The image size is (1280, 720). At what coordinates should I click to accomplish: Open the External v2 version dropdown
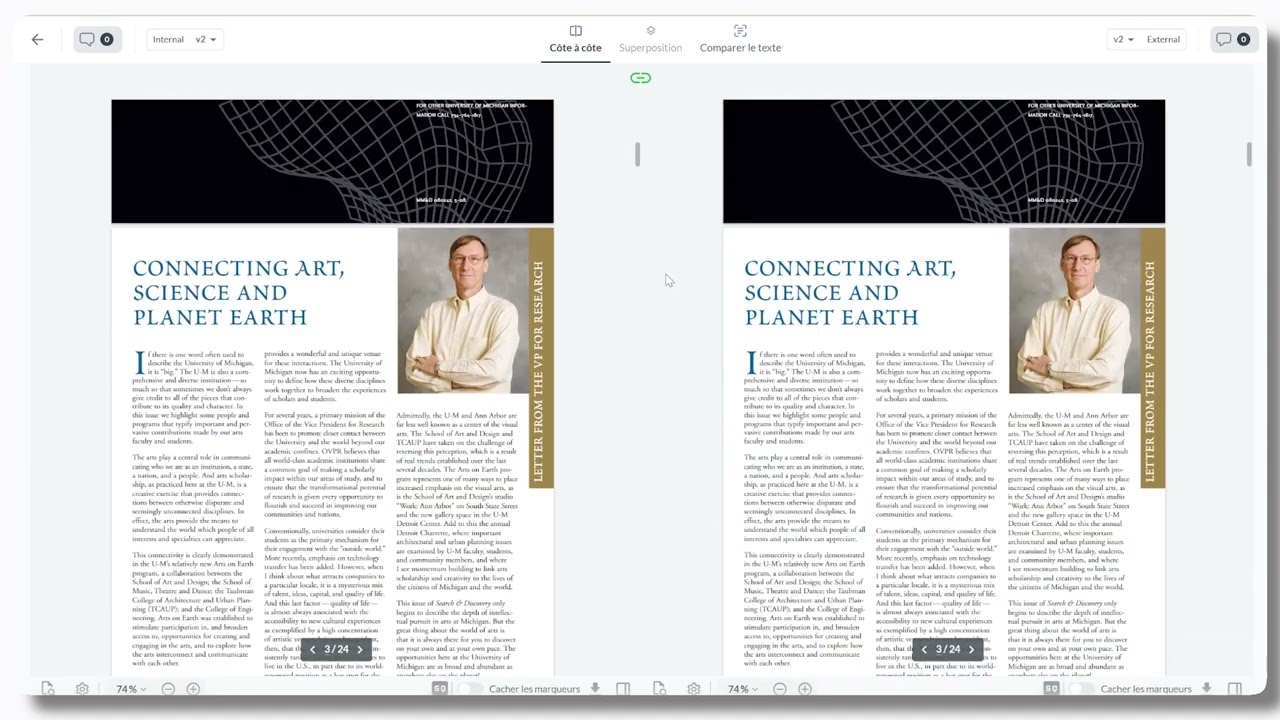(1147, 40)
